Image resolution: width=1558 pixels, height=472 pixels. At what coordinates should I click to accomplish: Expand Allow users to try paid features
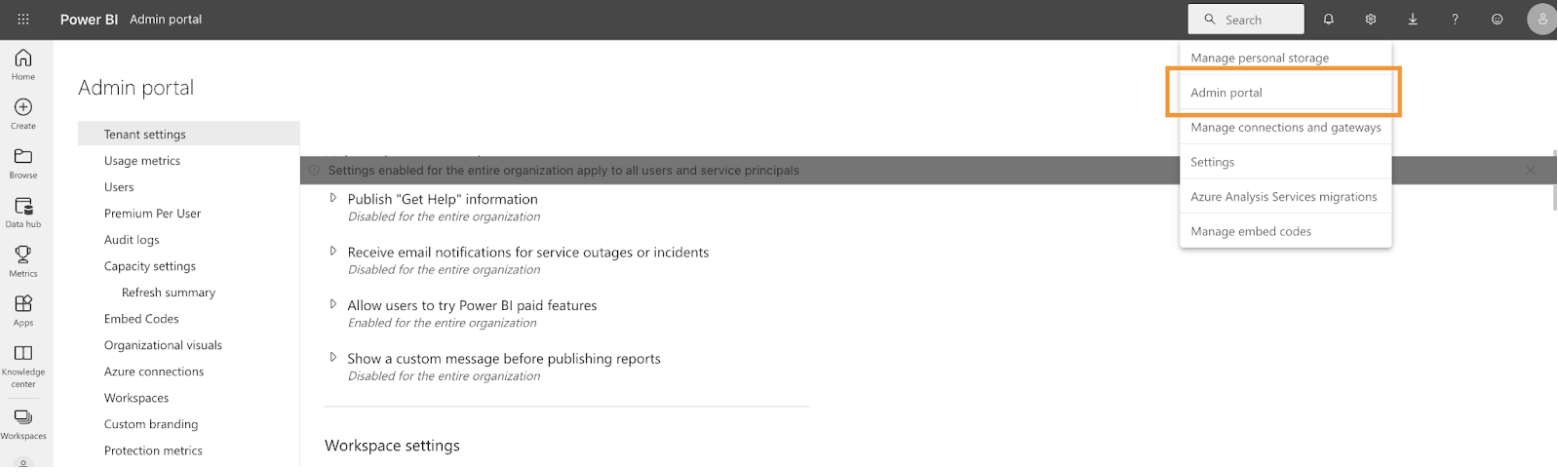pyautogui.click(x=334, y=304)
